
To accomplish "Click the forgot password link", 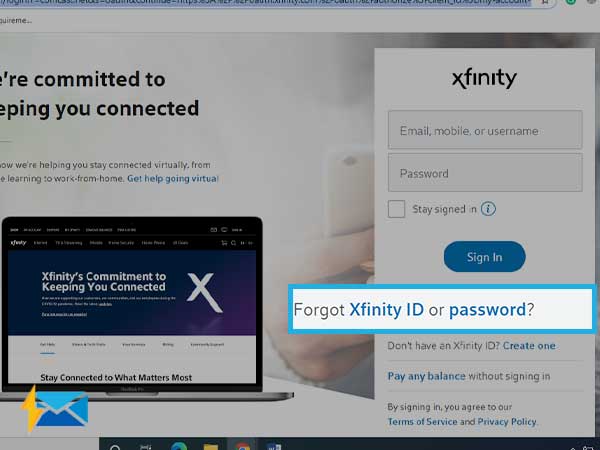I will click(x=487, y=310).
